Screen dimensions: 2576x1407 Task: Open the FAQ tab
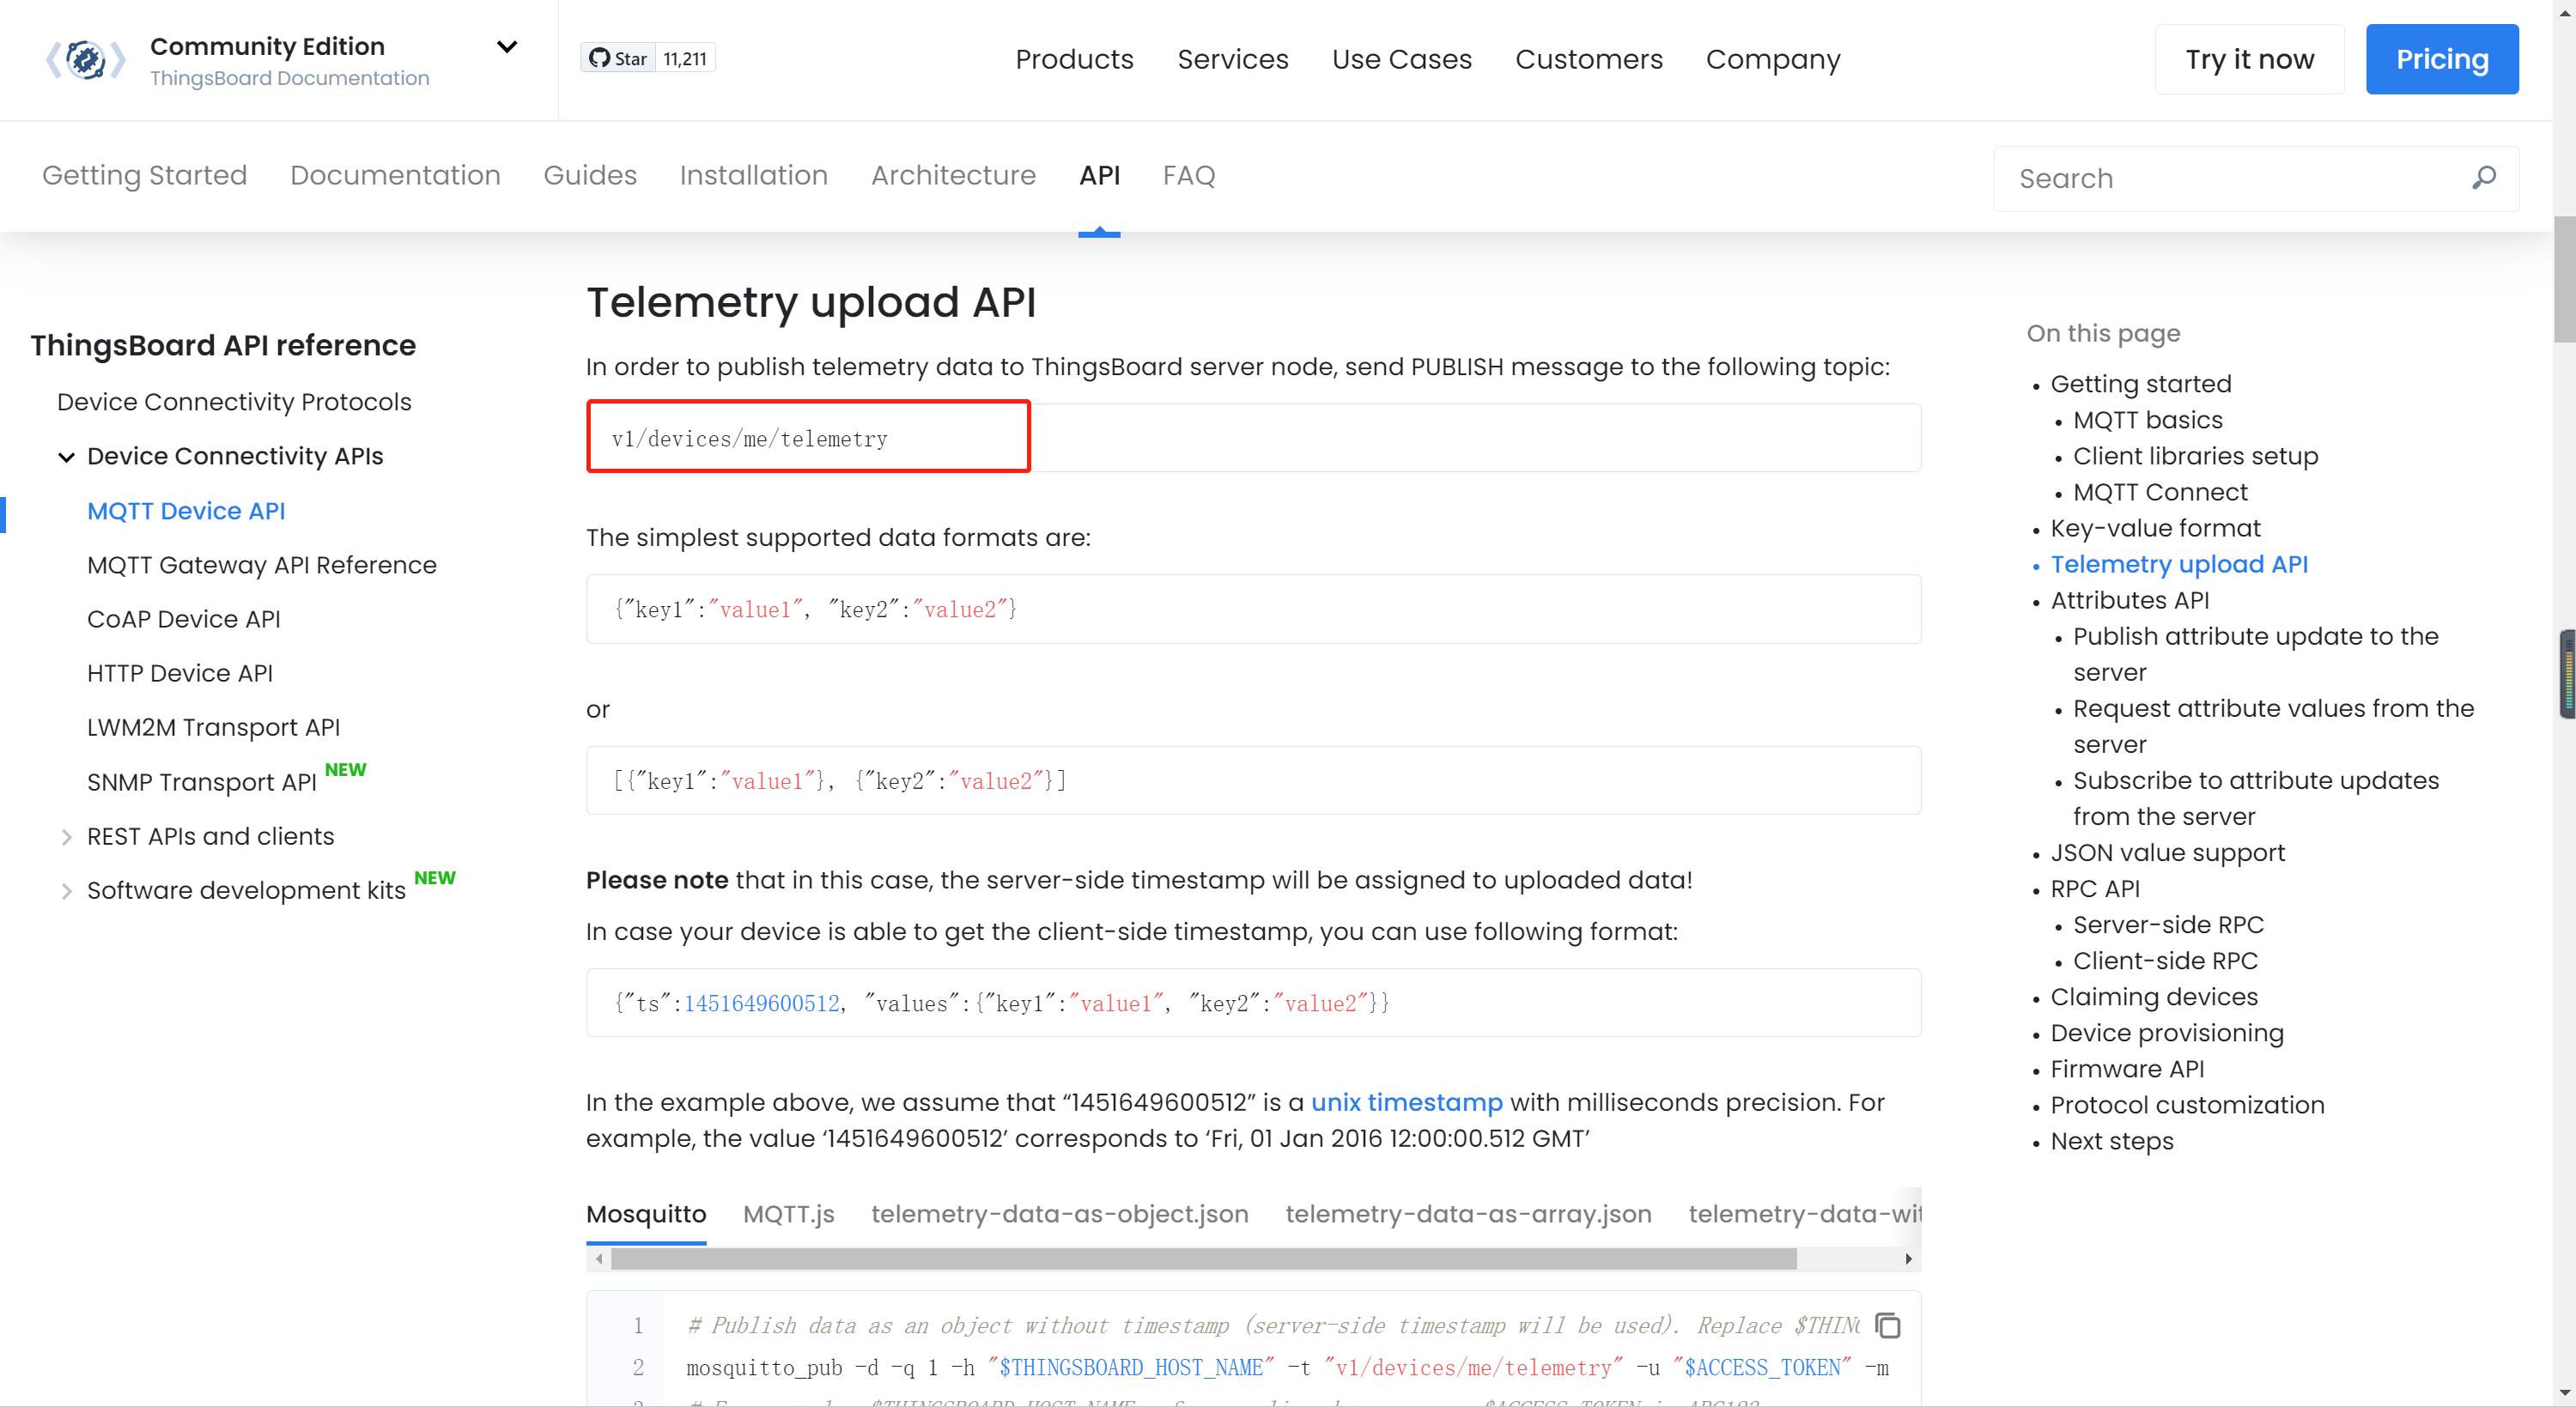pos(1188,175)
